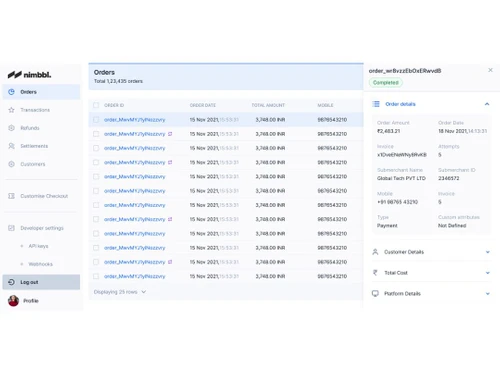Viewport: 500px width, 375px height.
Task: Click the Log out arrow icon
Action: 11,282
